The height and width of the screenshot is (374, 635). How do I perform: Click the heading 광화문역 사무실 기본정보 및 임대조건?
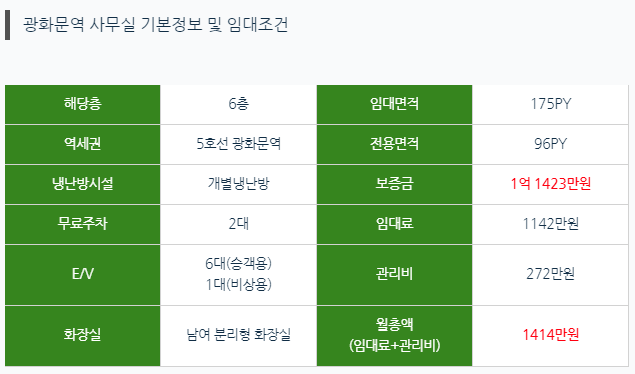[x=155, y=25]
